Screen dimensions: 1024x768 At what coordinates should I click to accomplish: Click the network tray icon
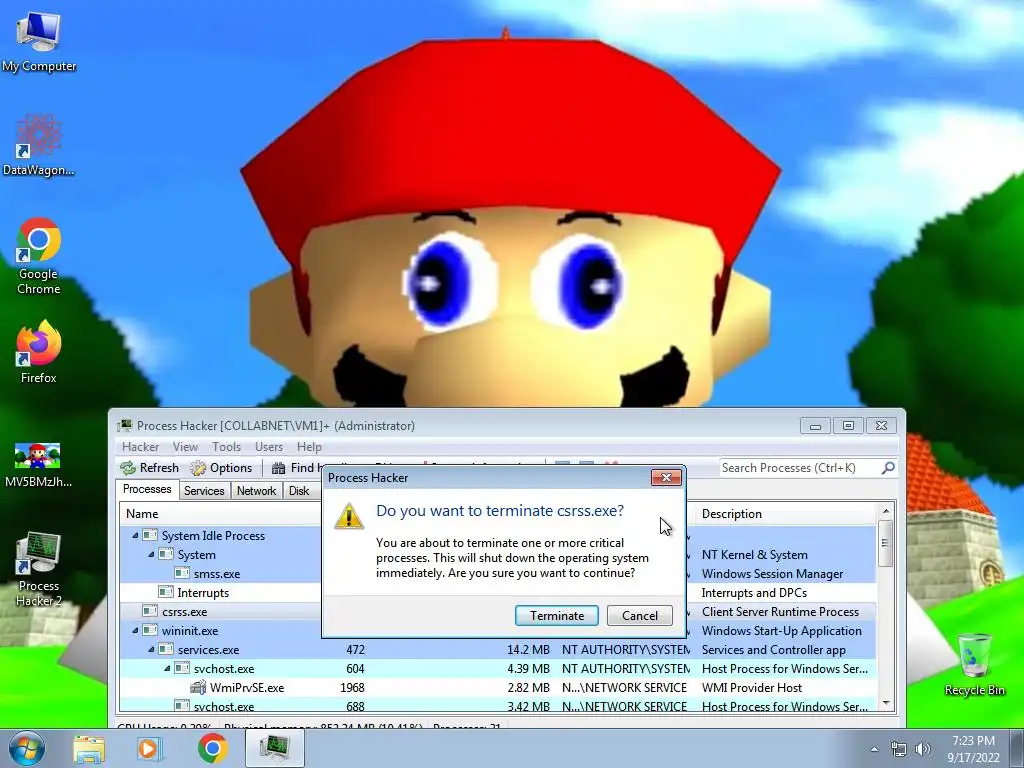(x=899, y=749)
